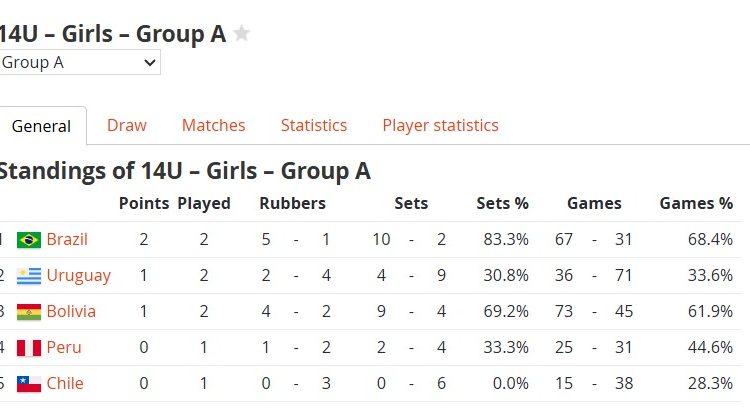Click the Brazil flag icon
This screenshot has width=750, height=420.
(x=29, y=240)
